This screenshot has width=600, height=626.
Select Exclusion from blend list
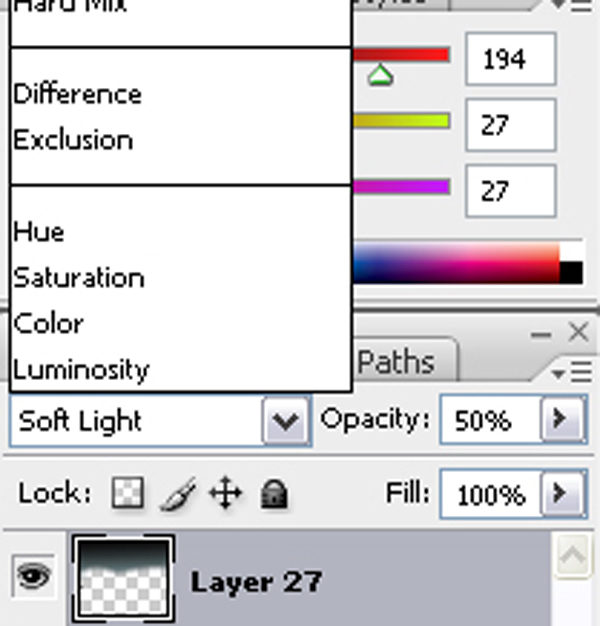point(73,140)
